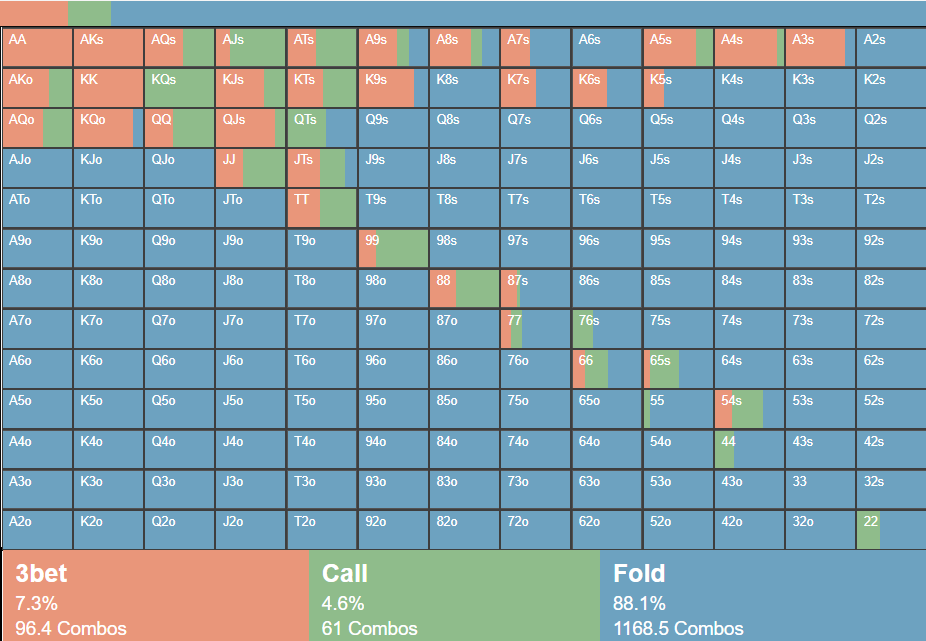Pick the QQ hand cell
The width and height of the screenshot is (926, 641).
(179, 128)
